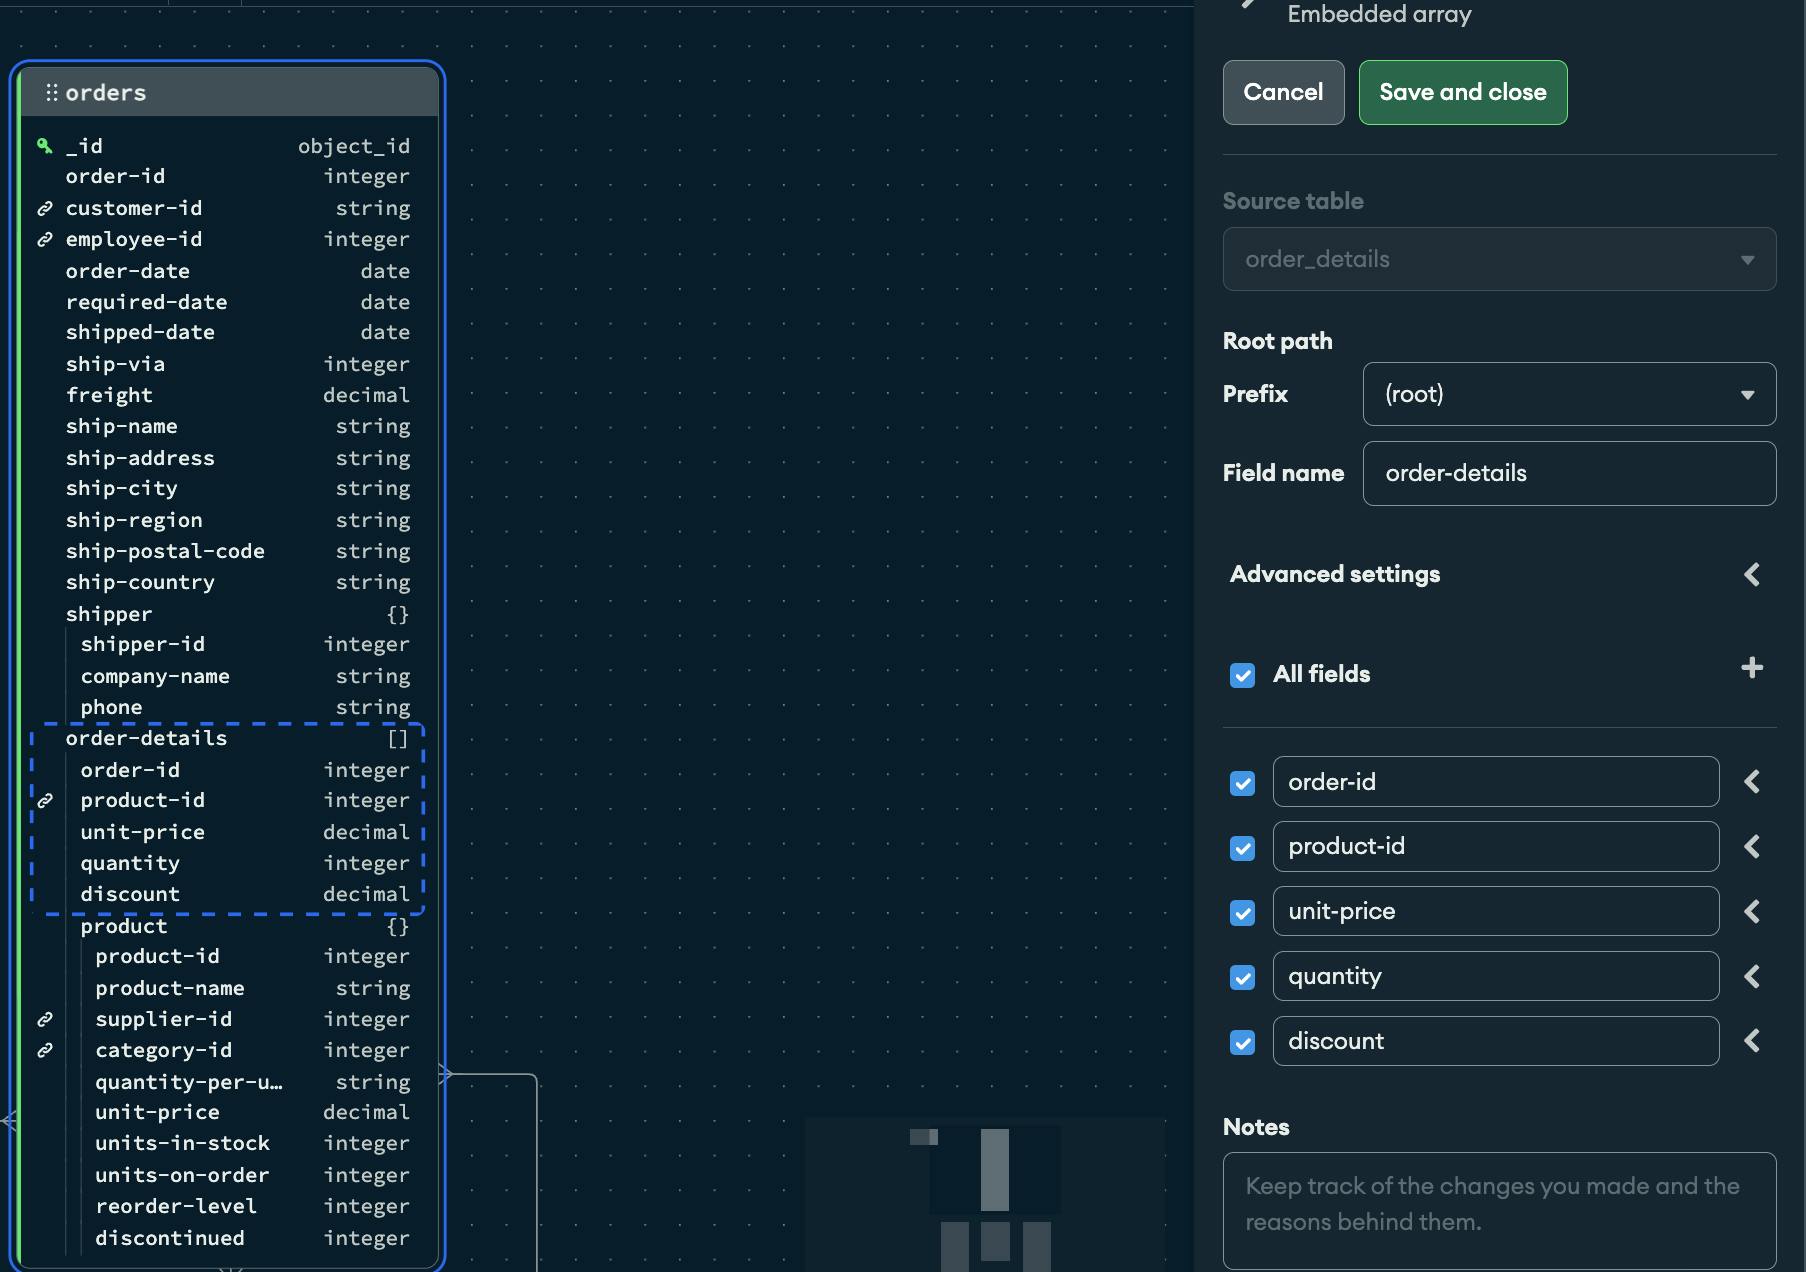1806x1272 pixels.
Task: Select the ship-region field row
Action: (229, 520)
